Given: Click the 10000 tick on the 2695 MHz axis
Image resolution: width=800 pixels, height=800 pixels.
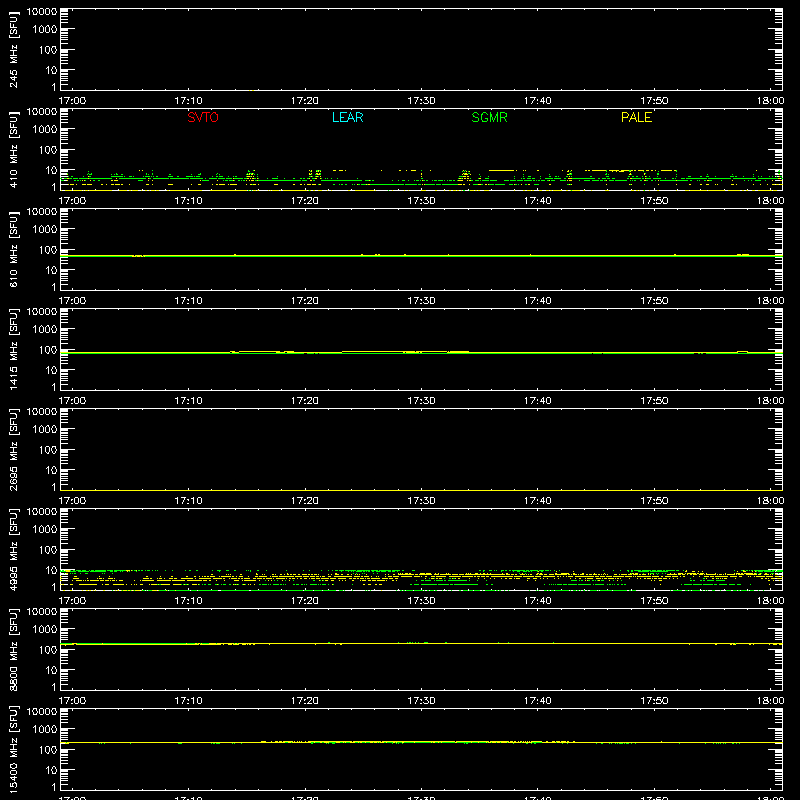Looking at the screenshot, I should tap(42, 412).
